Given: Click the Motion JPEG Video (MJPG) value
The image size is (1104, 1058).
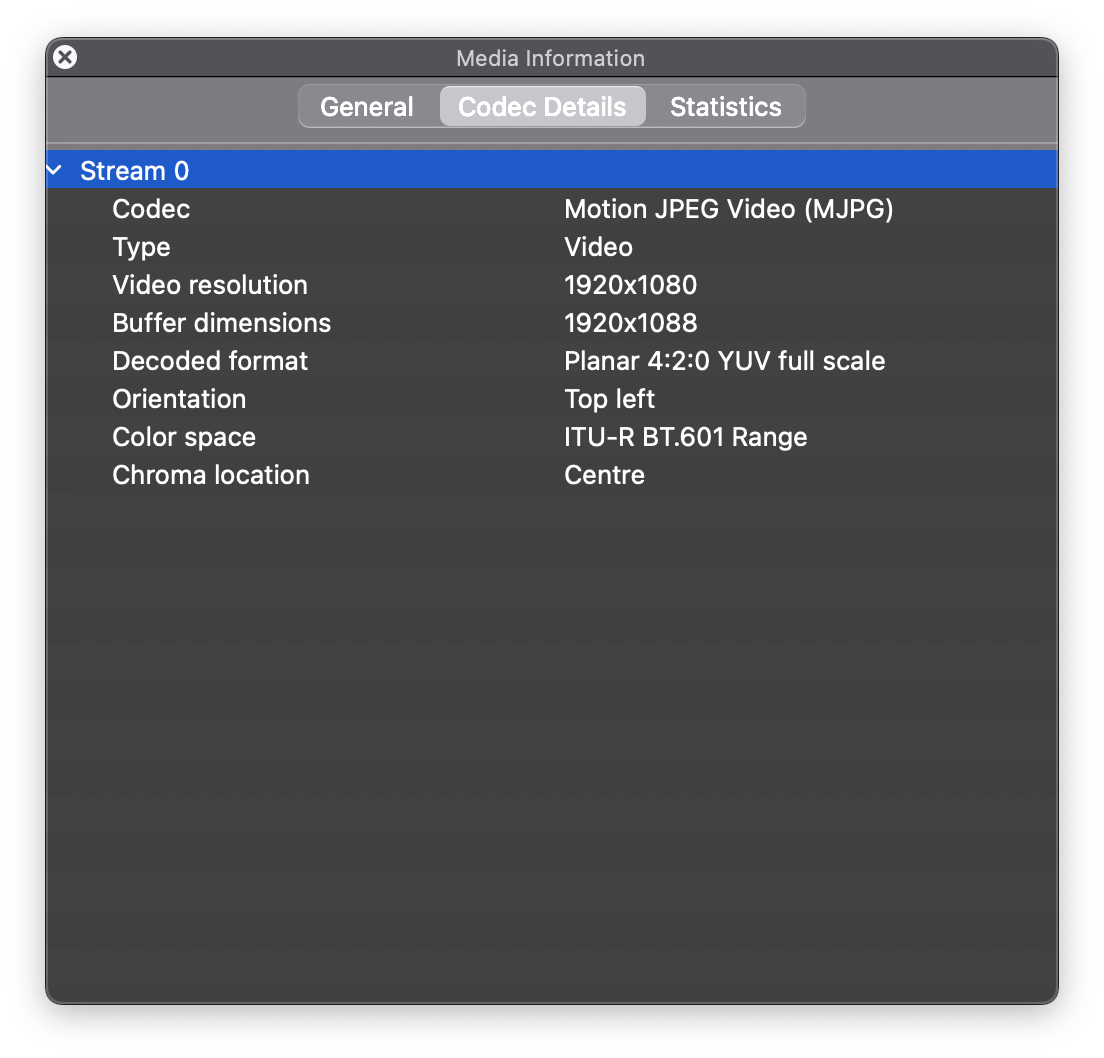Looking at the screenshot, I should (729, 209).
